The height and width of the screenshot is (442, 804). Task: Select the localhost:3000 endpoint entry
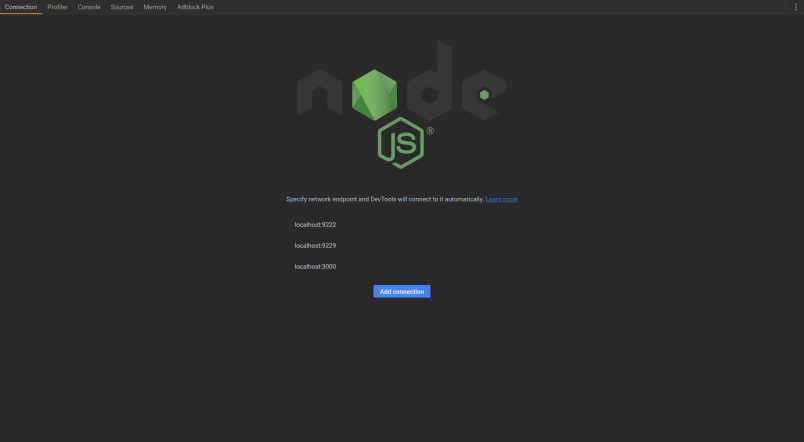[401, 267]
